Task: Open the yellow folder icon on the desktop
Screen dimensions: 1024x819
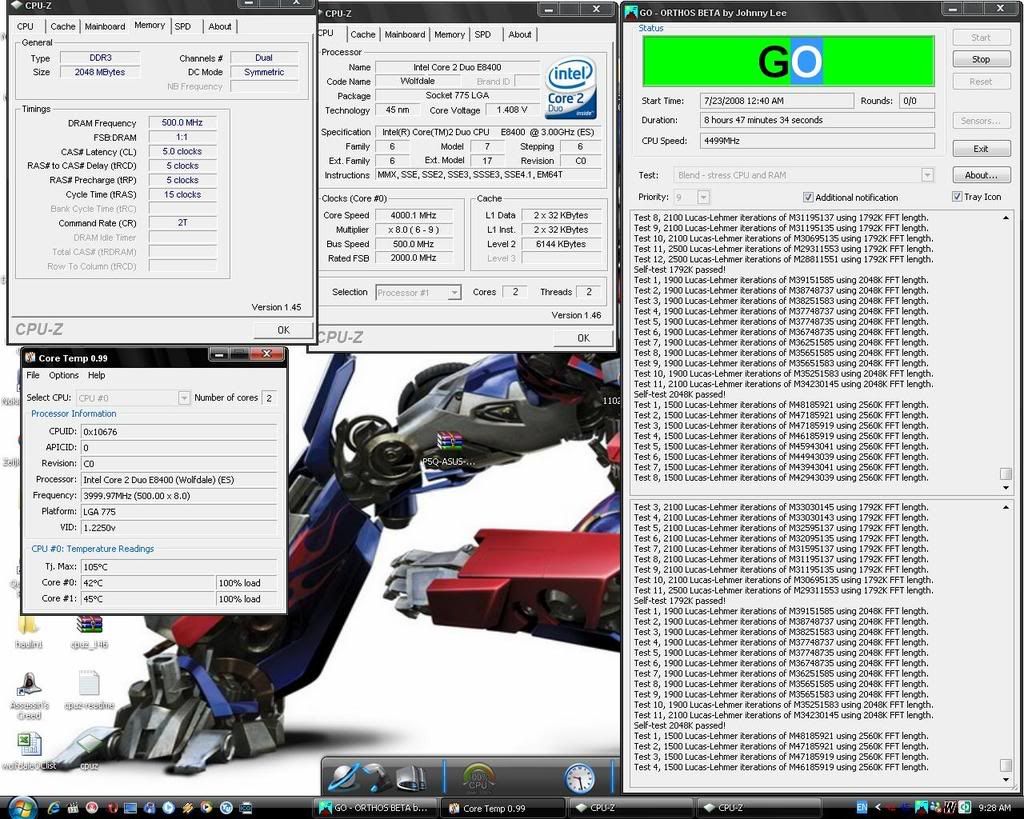Action: click(28, 625)
